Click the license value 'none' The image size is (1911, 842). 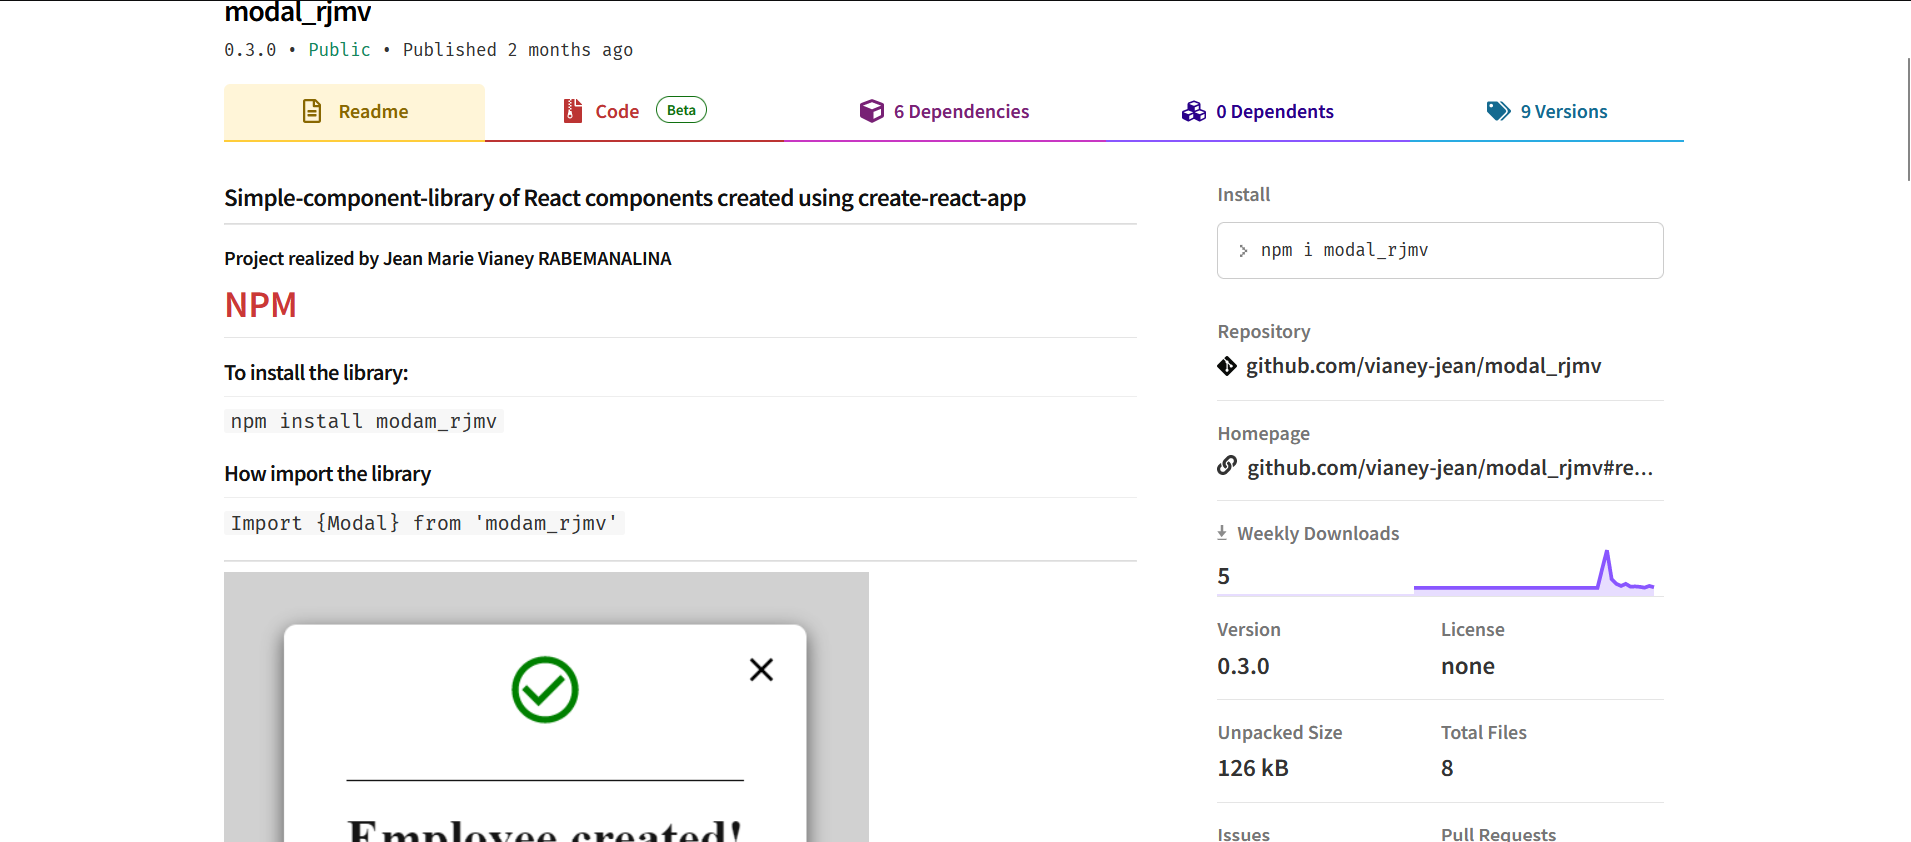(1468, 666)
